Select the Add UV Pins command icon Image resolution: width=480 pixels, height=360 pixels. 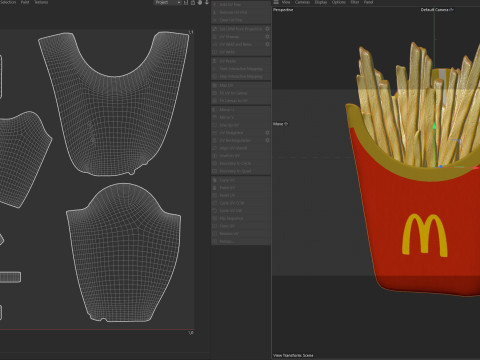[x=215, y=5]
